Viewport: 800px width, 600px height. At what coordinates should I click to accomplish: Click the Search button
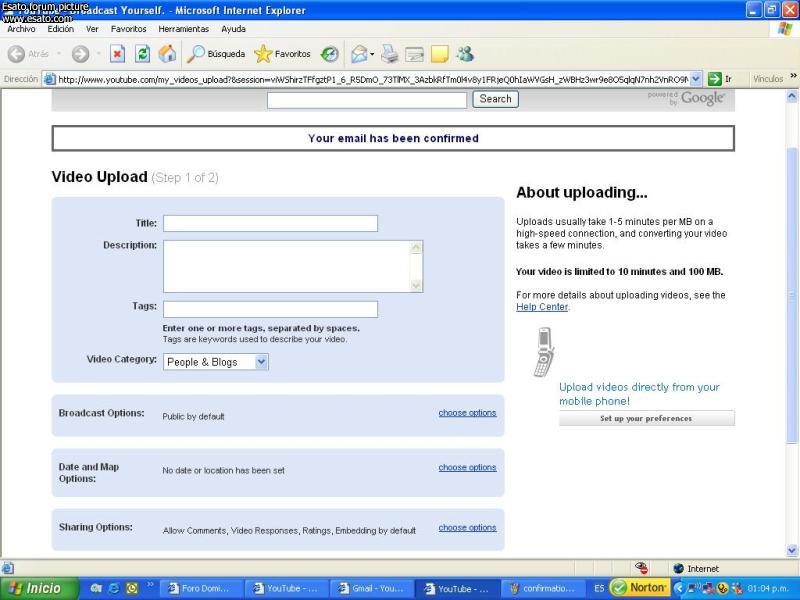coord(495,99)
